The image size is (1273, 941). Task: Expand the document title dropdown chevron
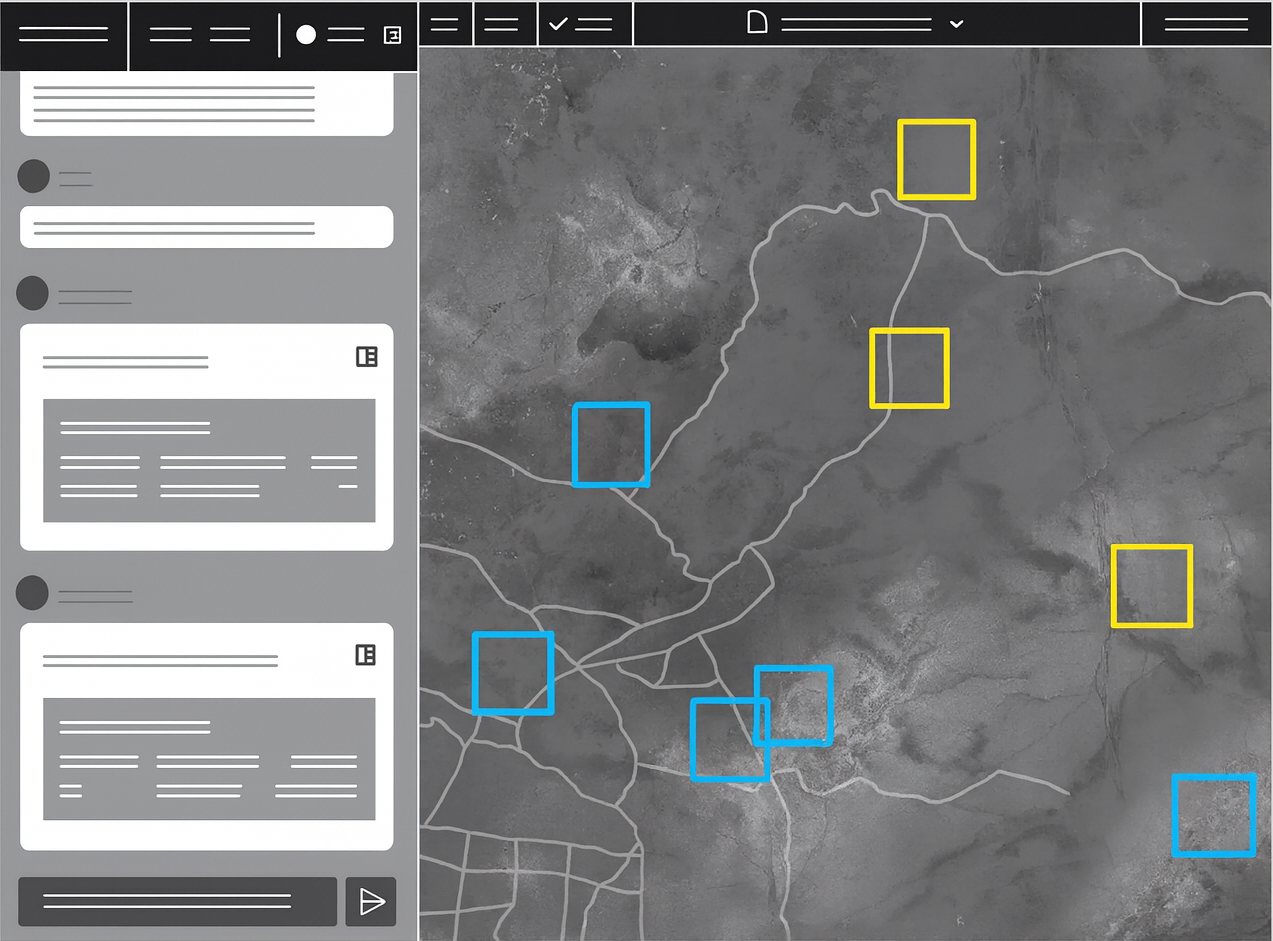(956, 24)
